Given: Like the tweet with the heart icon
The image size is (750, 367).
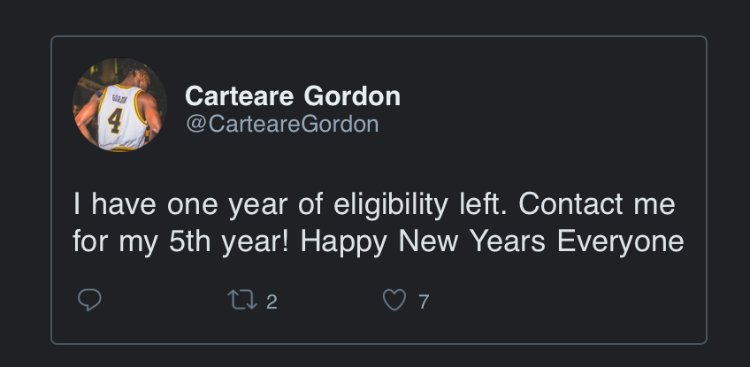Looking at the screenshot, I should 394,301.
